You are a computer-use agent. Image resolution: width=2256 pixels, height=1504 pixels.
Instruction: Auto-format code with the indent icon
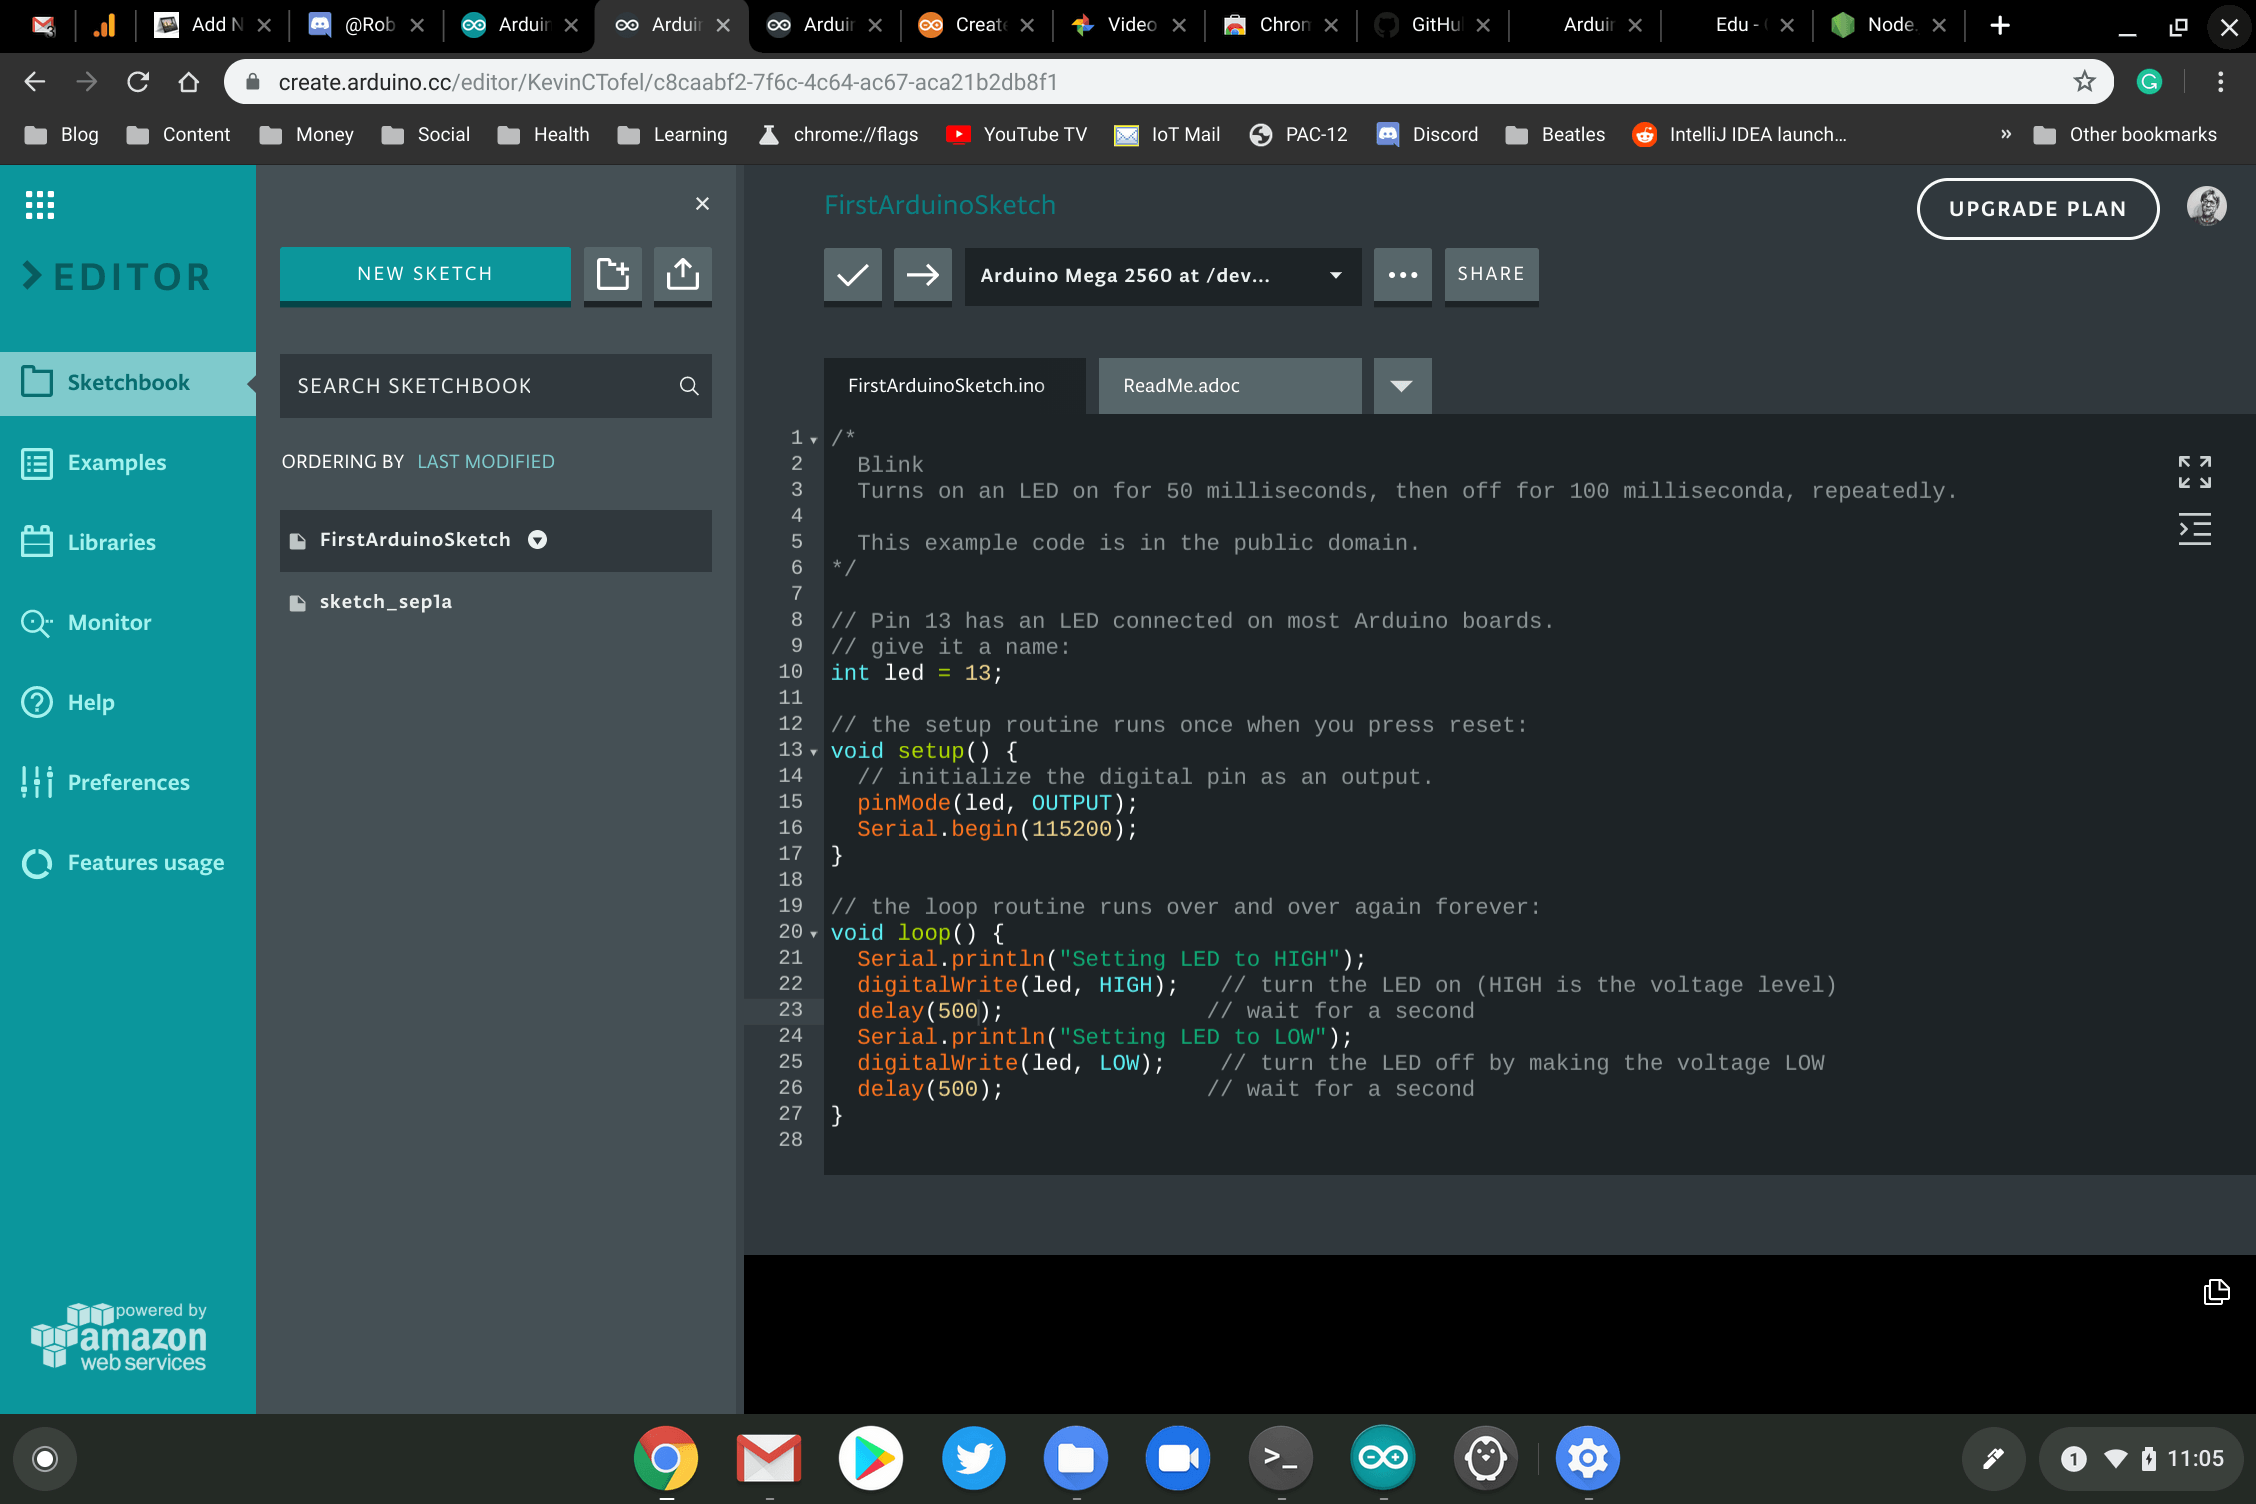pos(2194,529)
